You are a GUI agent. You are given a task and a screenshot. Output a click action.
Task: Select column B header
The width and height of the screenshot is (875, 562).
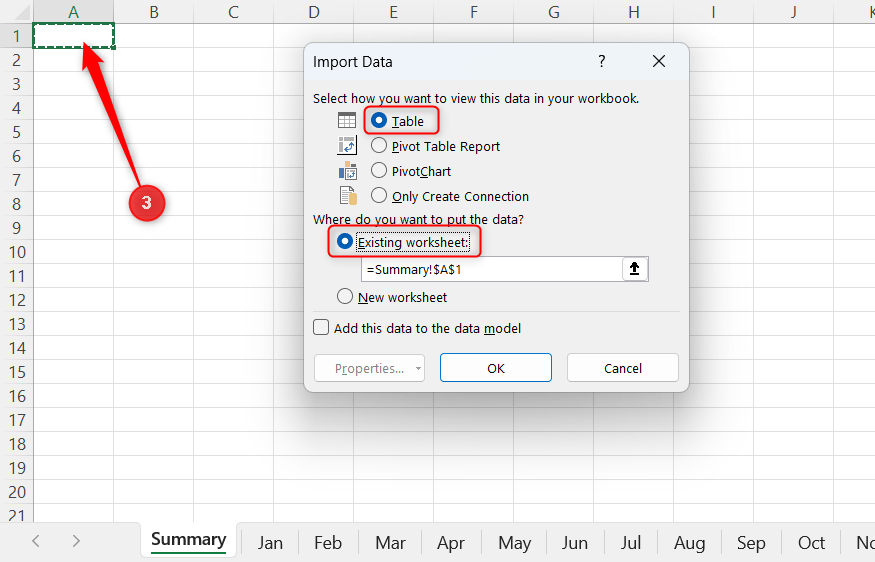click(153, 12)
